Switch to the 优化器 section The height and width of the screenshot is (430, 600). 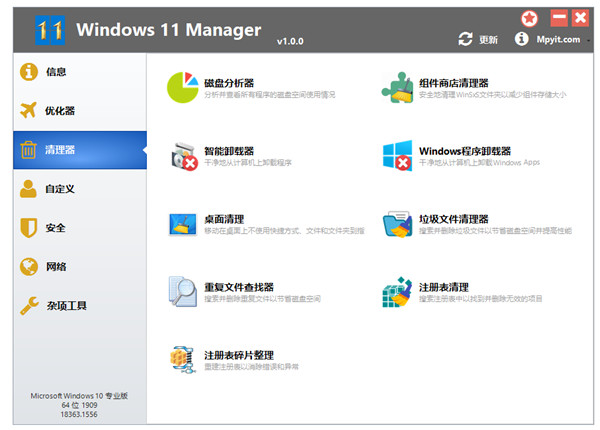(80, 111)
